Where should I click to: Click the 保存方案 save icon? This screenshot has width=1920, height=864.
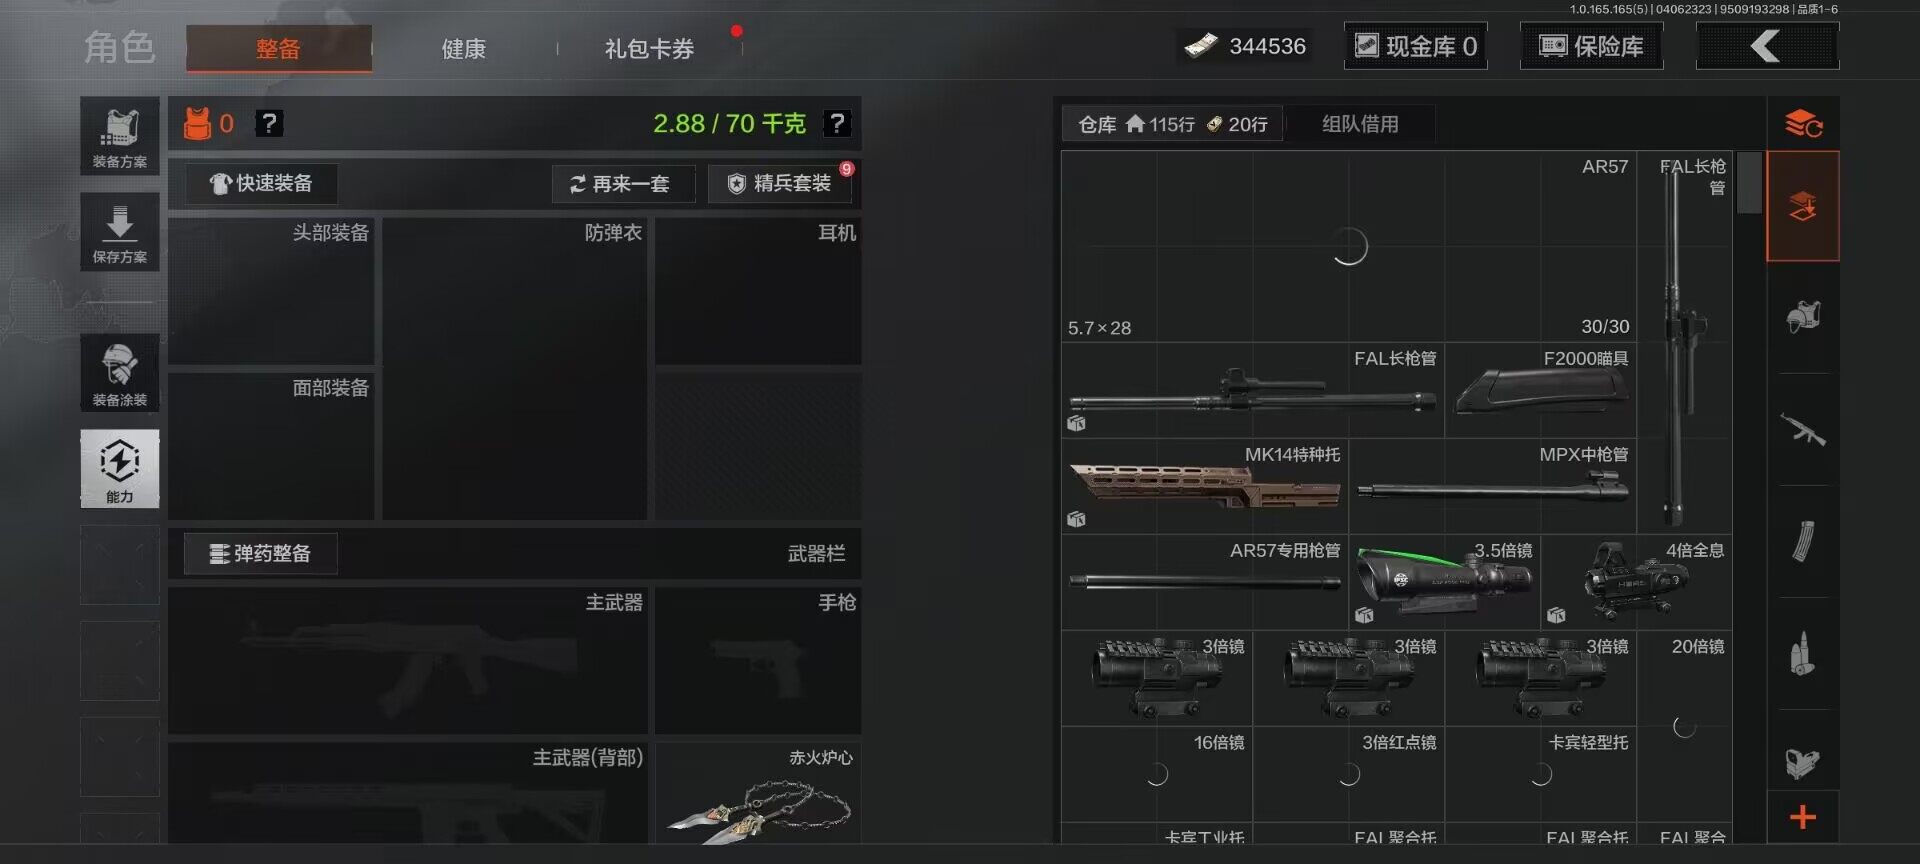pos(120,232)
